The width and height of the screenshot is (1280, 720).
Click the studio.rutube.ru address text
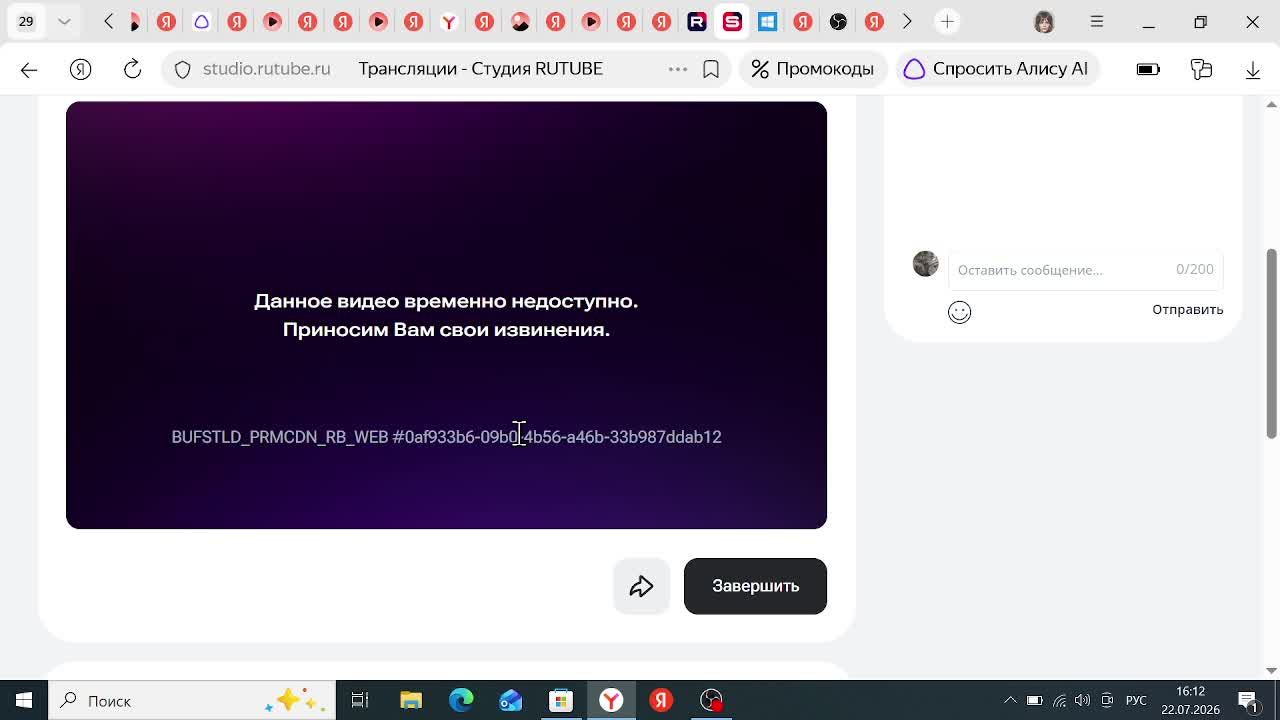tap(266, 69)
